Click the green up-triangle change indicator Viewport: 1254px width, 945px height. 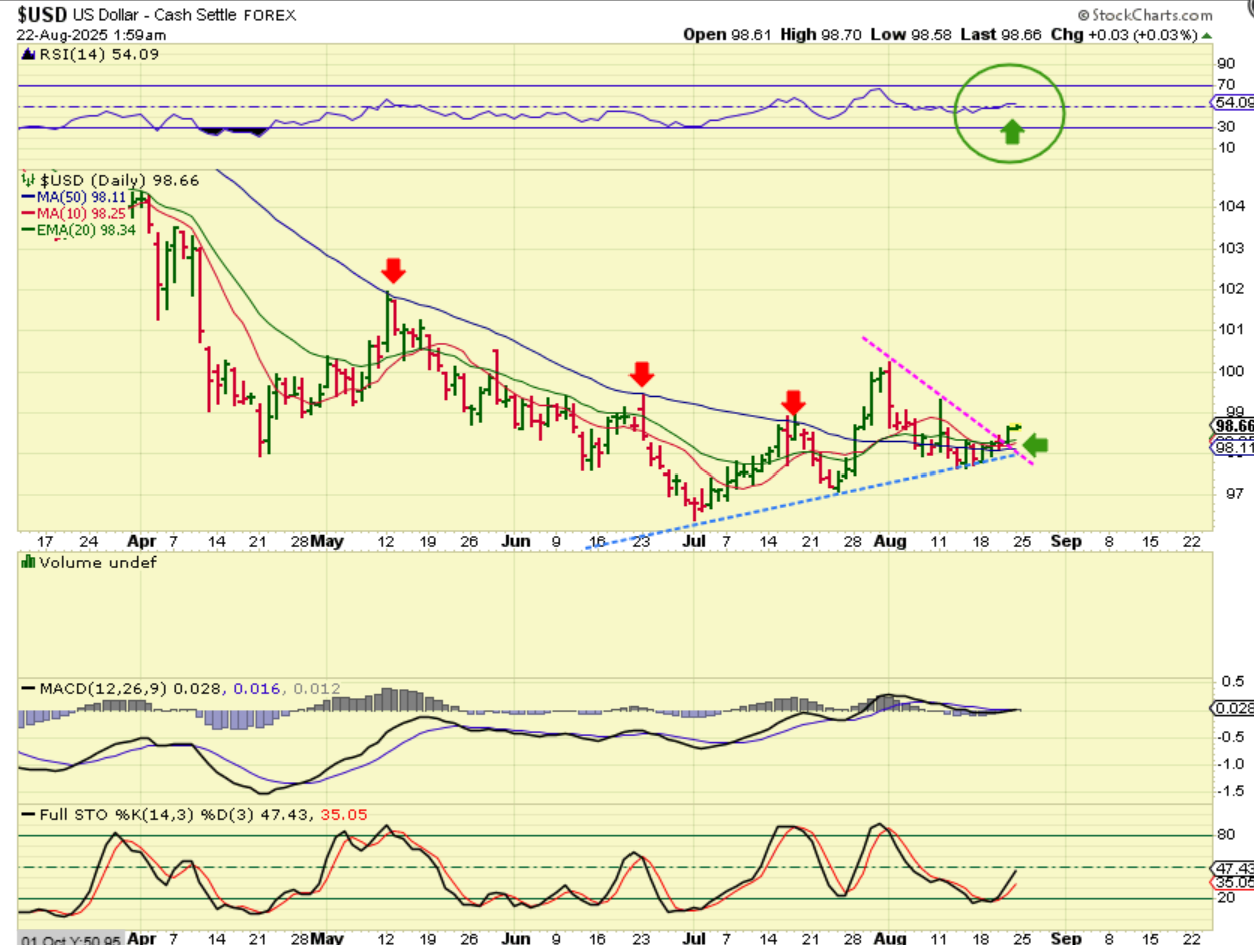tap(1207, 34)
